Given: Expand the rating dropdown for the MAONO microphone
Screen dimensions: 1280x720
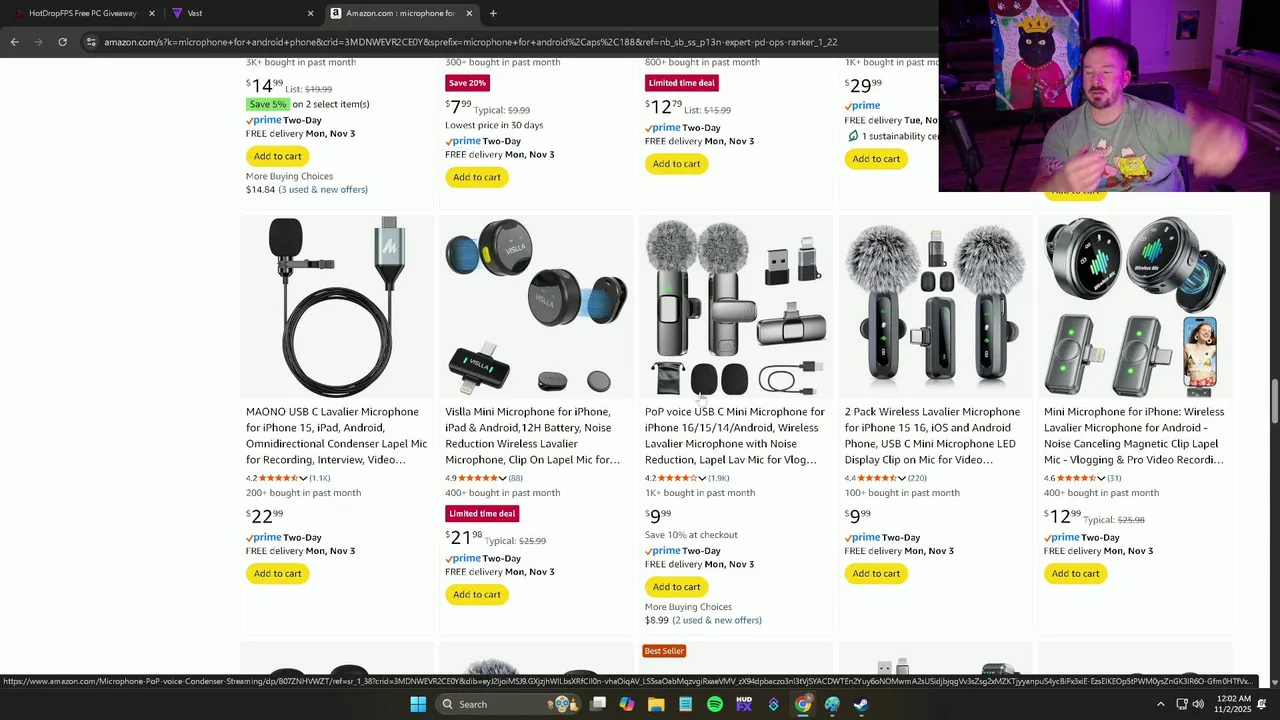Looking at the screenshot, I should pos(303,478).
